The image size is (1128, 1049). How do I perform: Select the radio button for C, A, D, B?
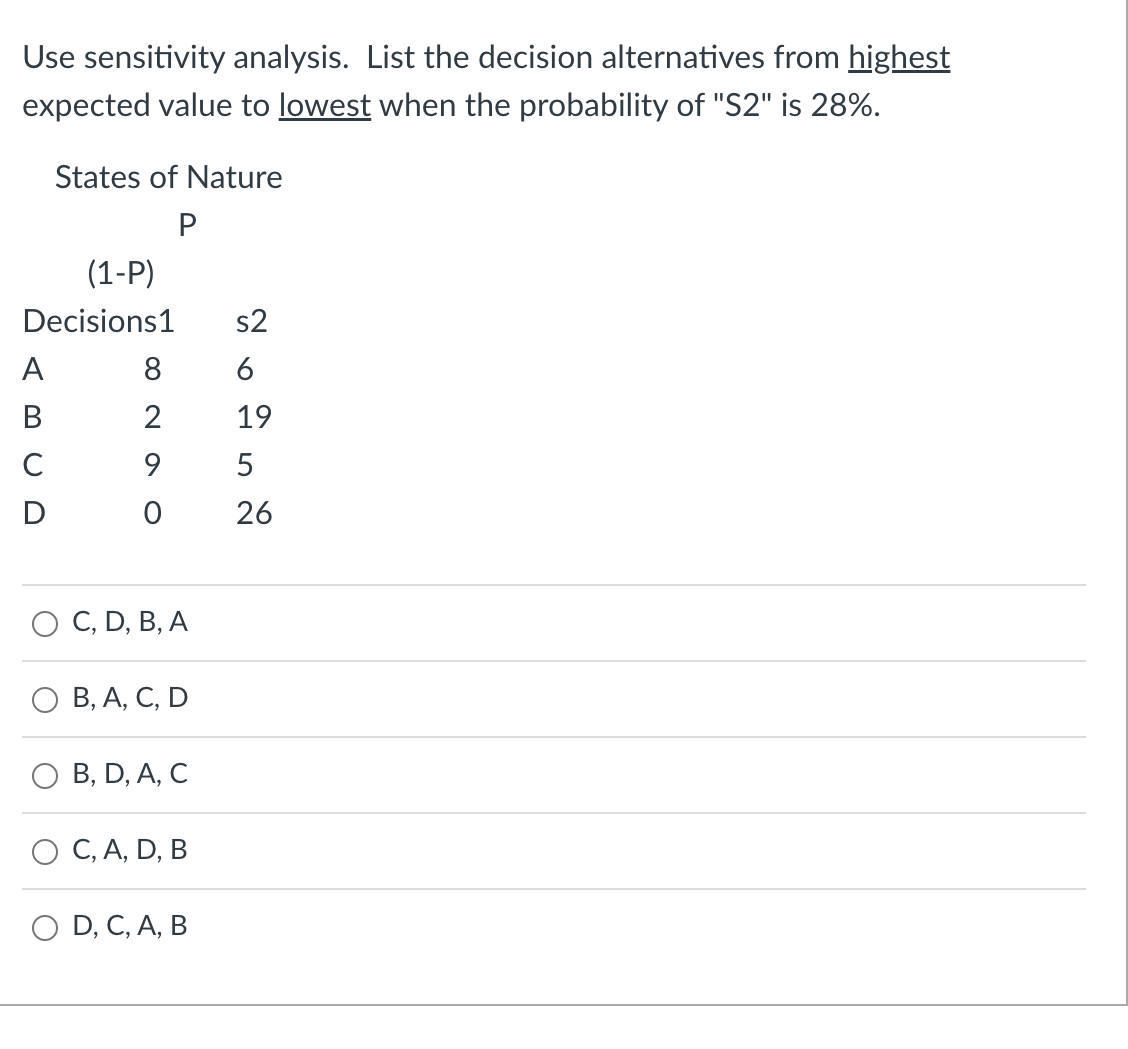(44, 851)
